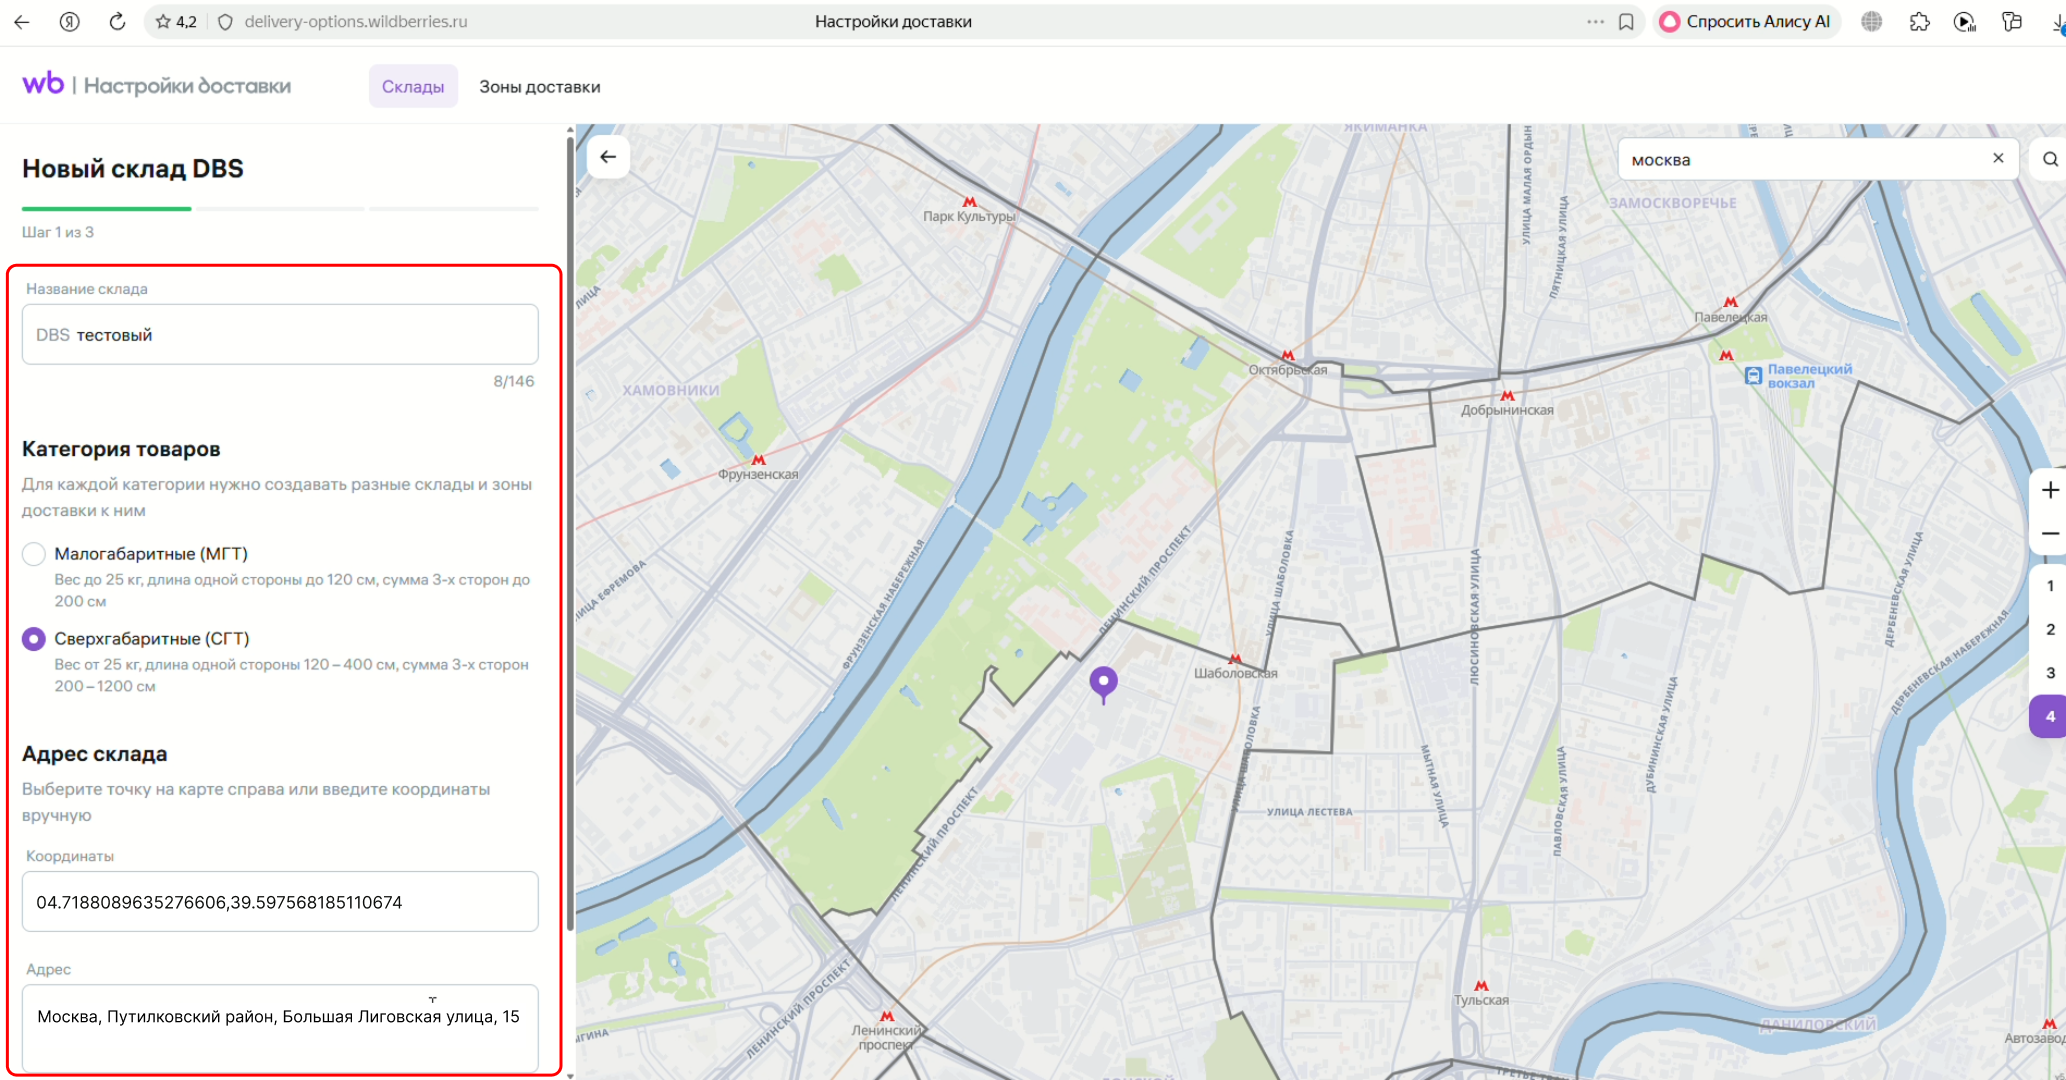The height and width of the screenshot is (1080, 2066).
Task: Select map level 1 button
Action: (2050, 586)
